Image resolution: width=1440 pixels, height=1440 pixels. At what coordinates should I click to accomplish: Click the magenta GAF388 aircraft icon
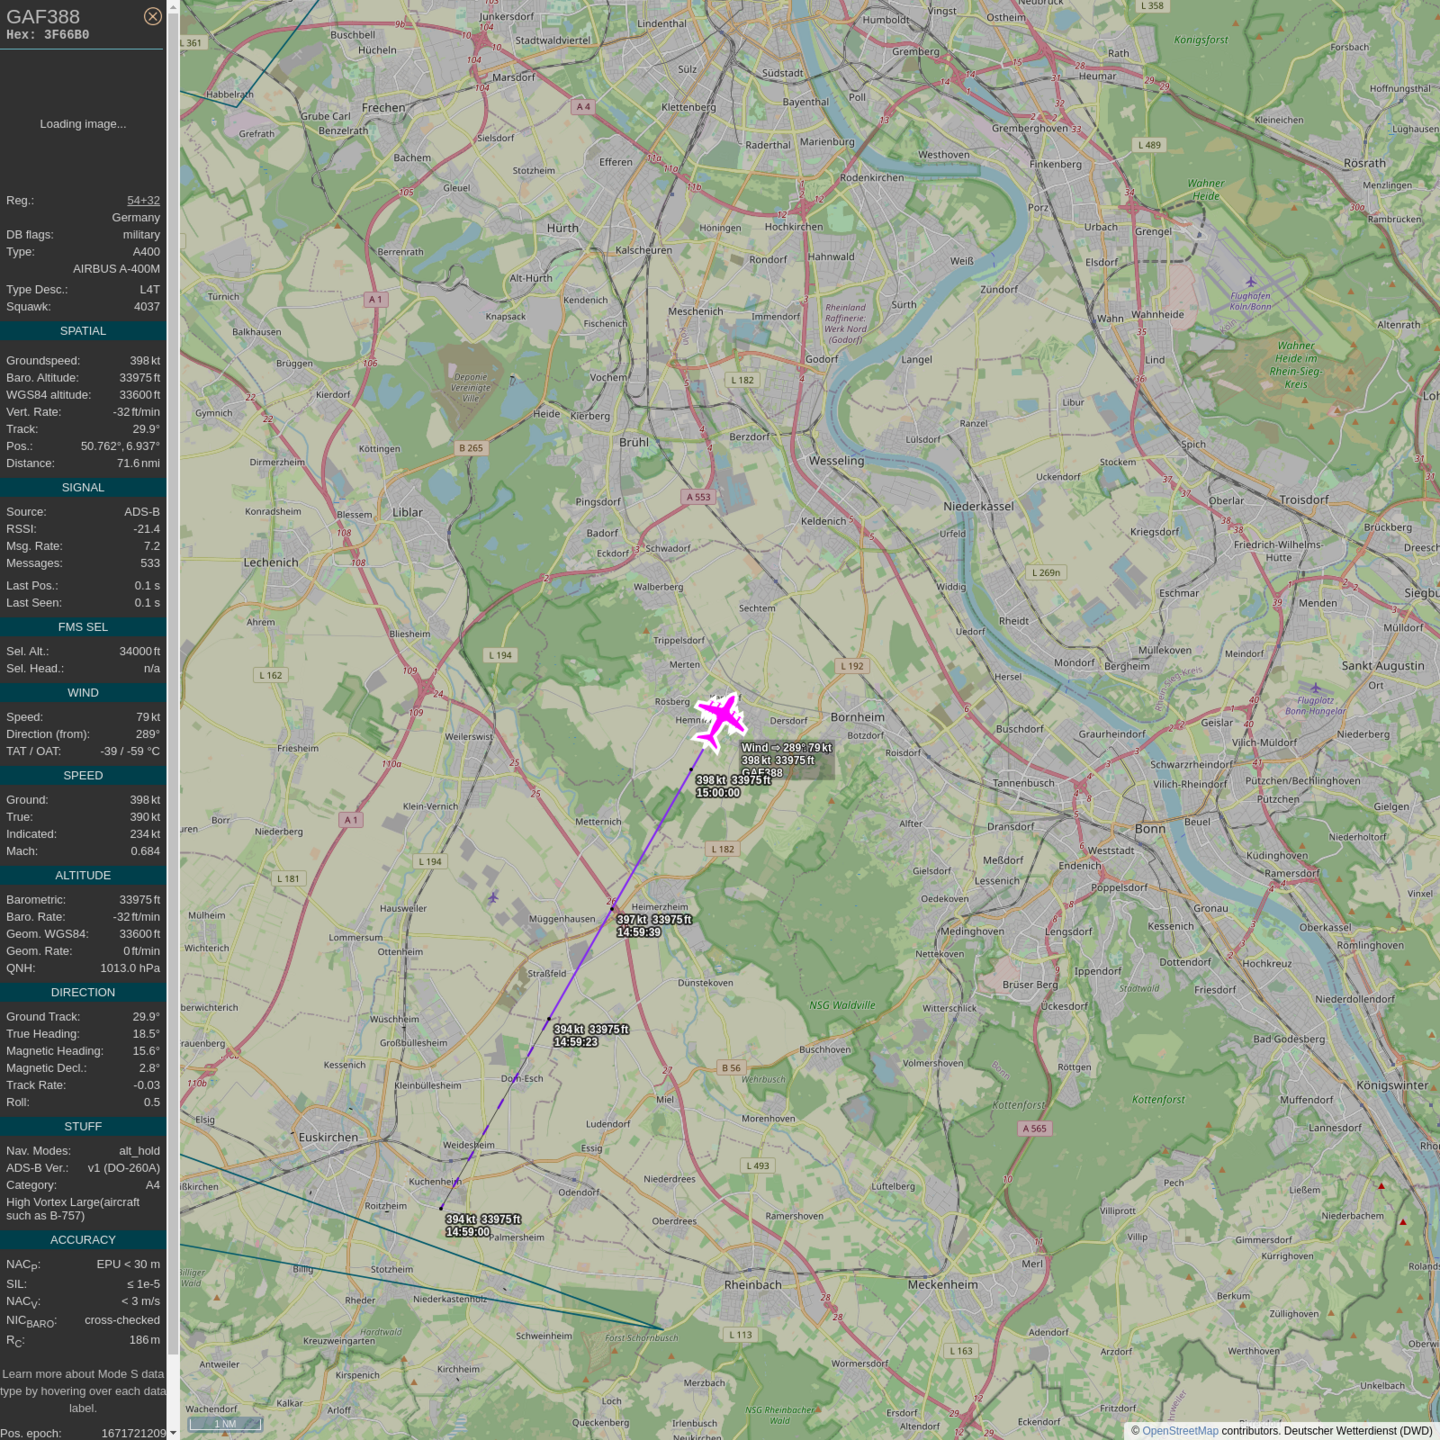tap(720, 720)
